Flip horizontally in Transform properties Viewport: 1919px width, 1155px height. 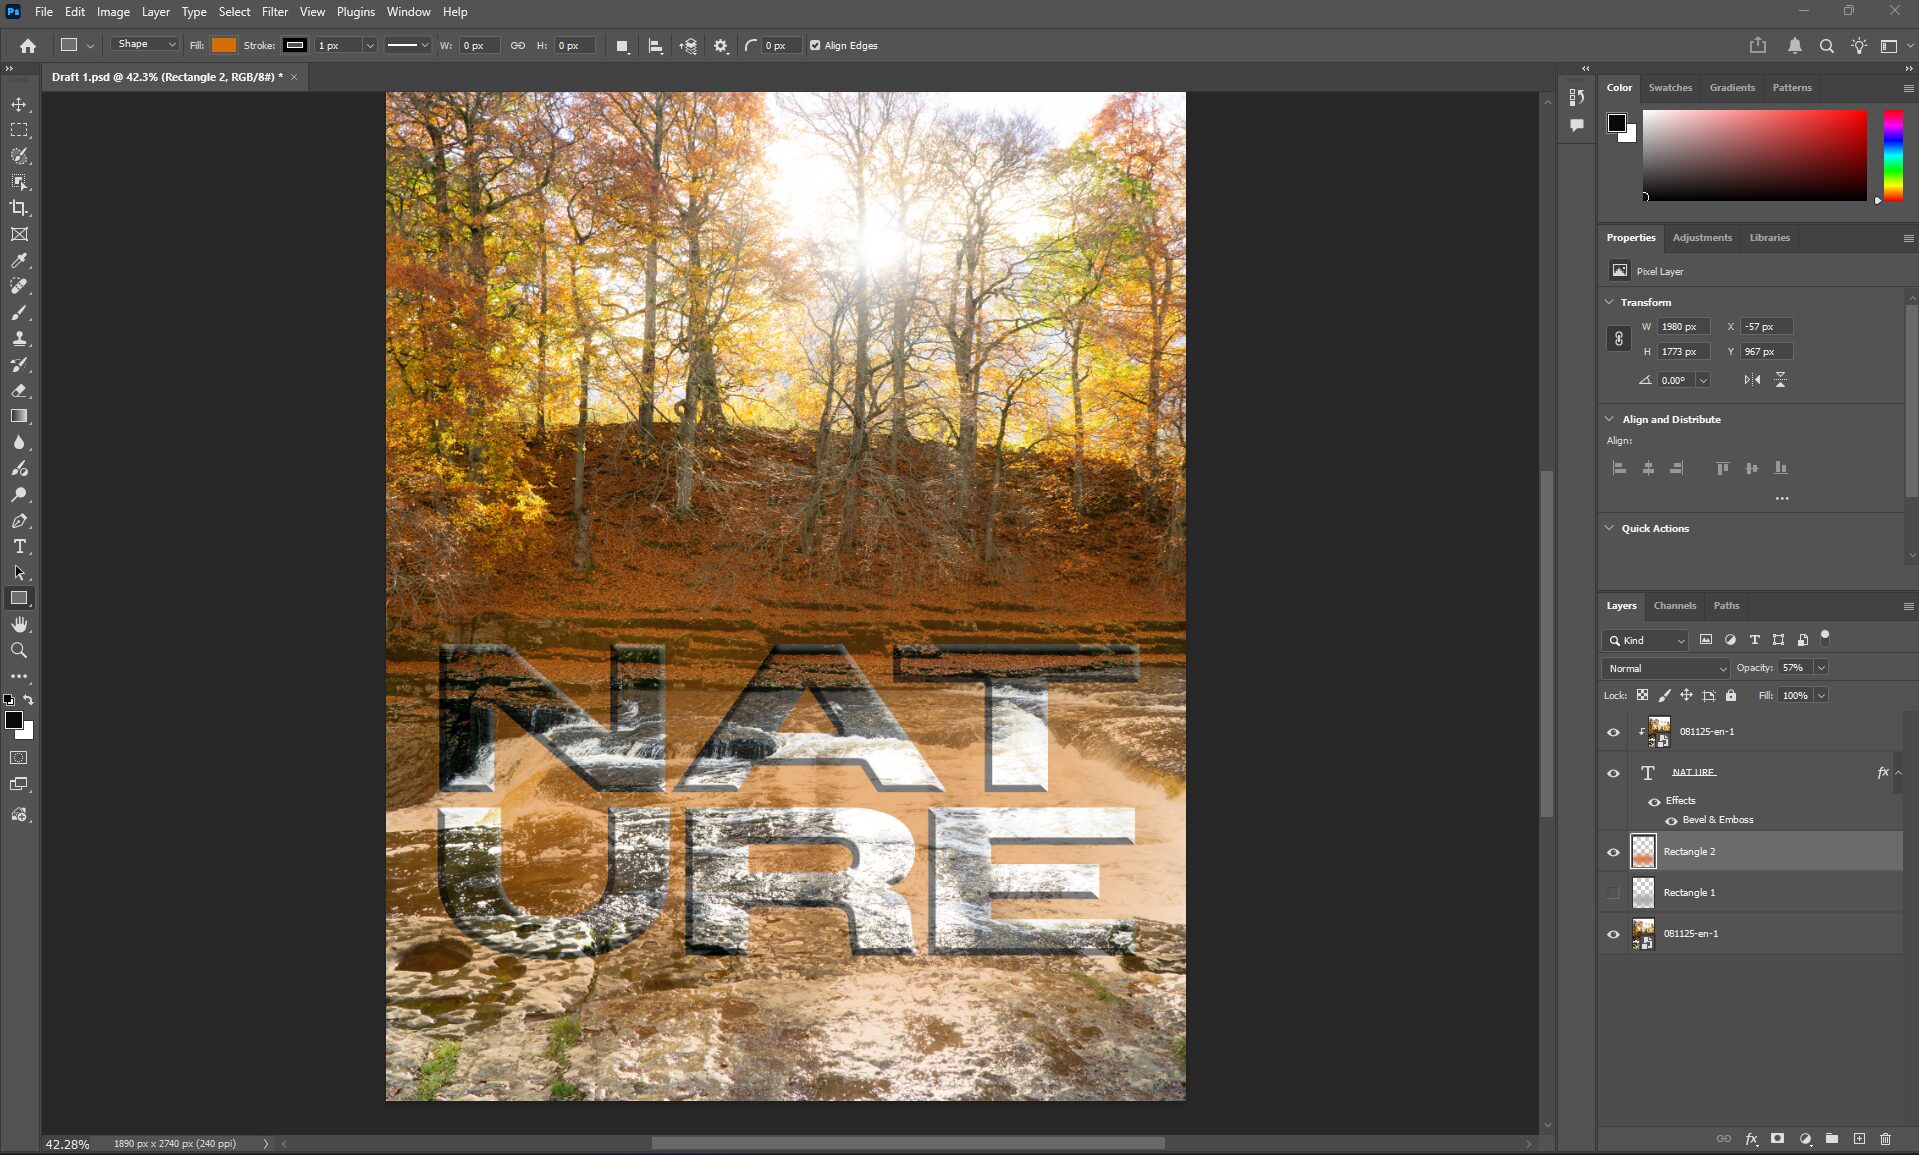[1752, 380]
